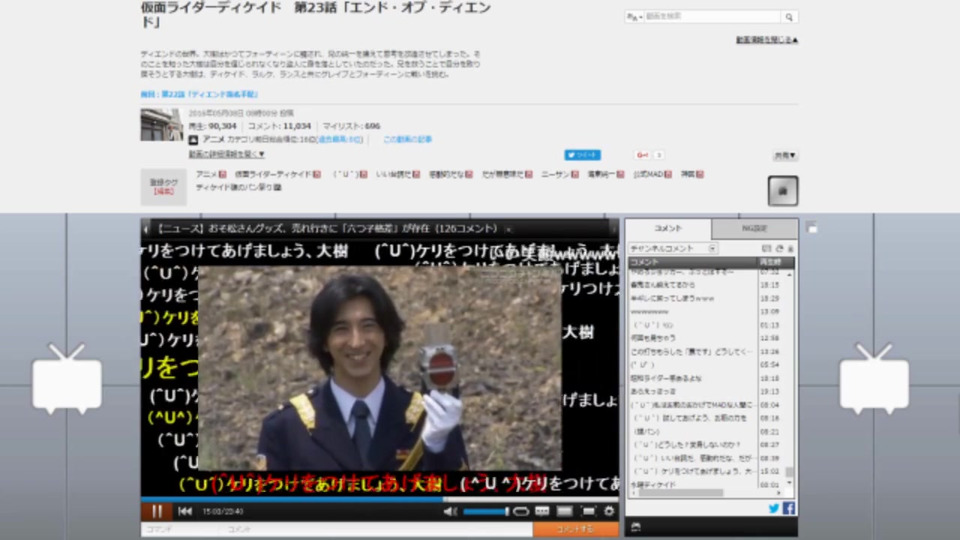Focus the comment command input field

pyautogui.click(x=180, y=529)
